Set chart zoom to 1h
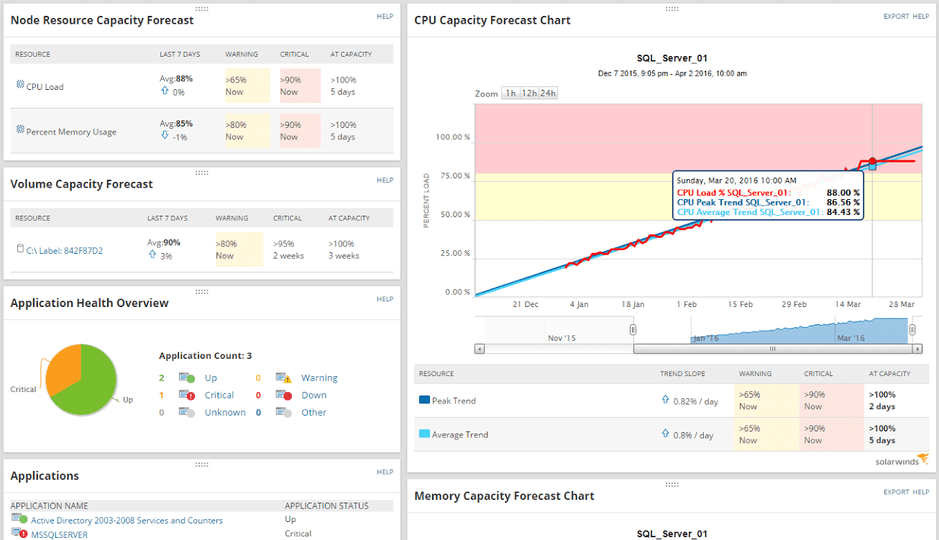Screen dimensions: 939x540 (510, 93)
